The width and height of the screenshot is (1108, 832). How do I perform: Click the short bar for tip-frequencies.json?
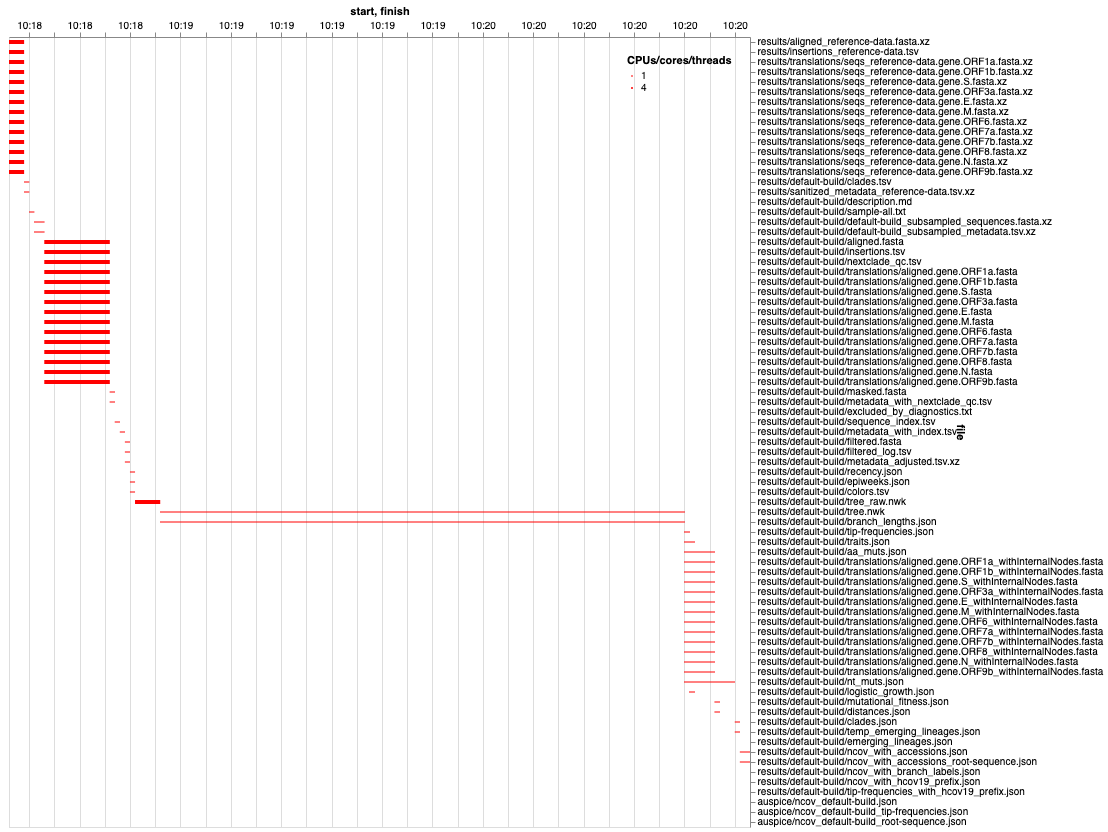[x=686, y=531]
